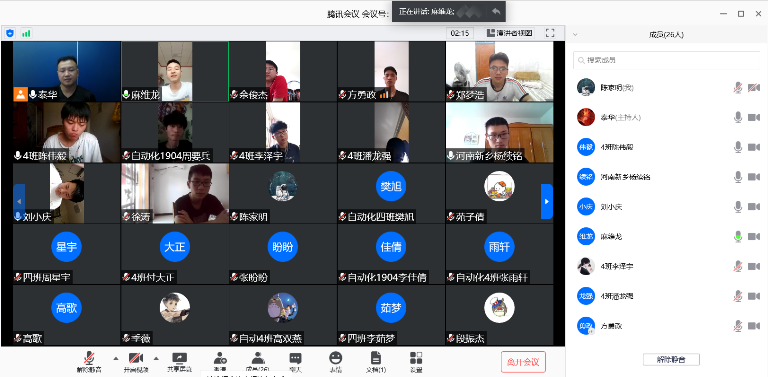Go to next page of video grid

point(547,201)
